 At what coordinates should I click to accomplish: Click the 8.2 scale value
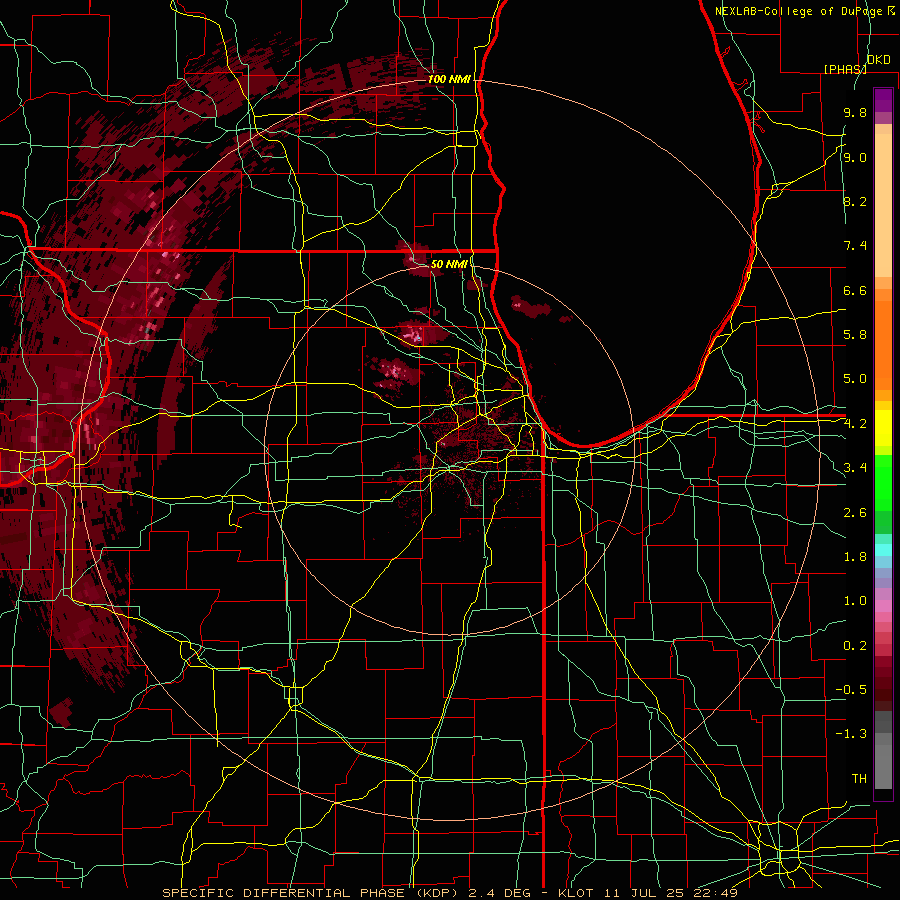point(855,201)
